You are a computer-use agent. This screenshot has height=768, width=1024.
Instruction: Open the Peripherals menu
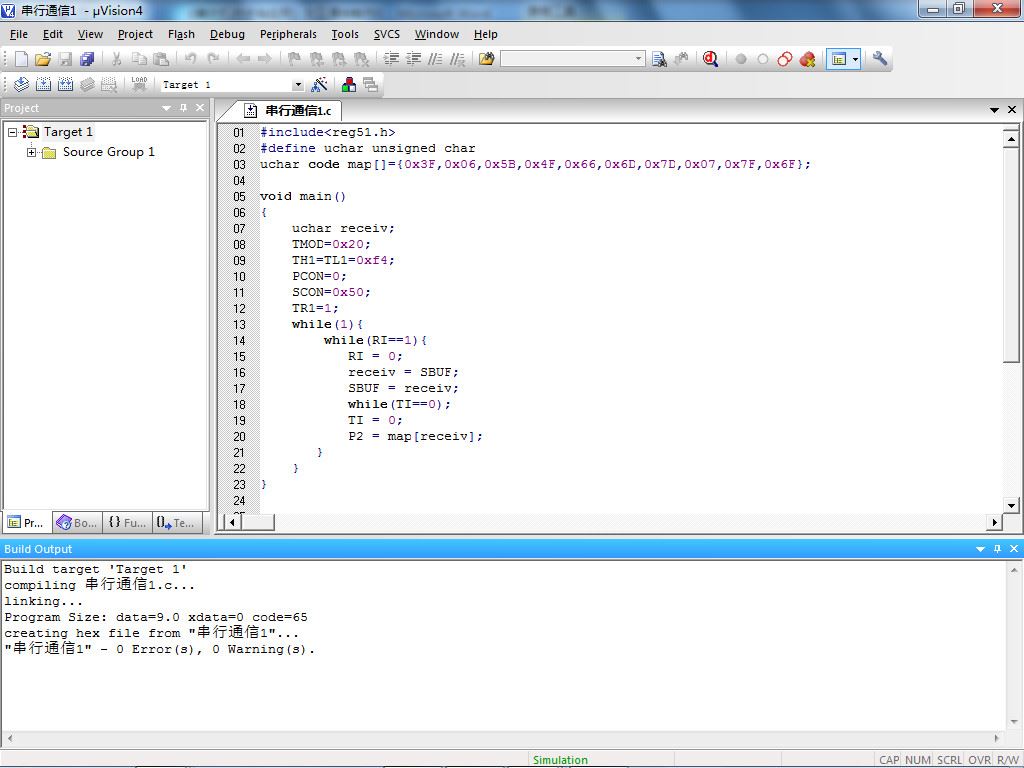pos(288,34)
